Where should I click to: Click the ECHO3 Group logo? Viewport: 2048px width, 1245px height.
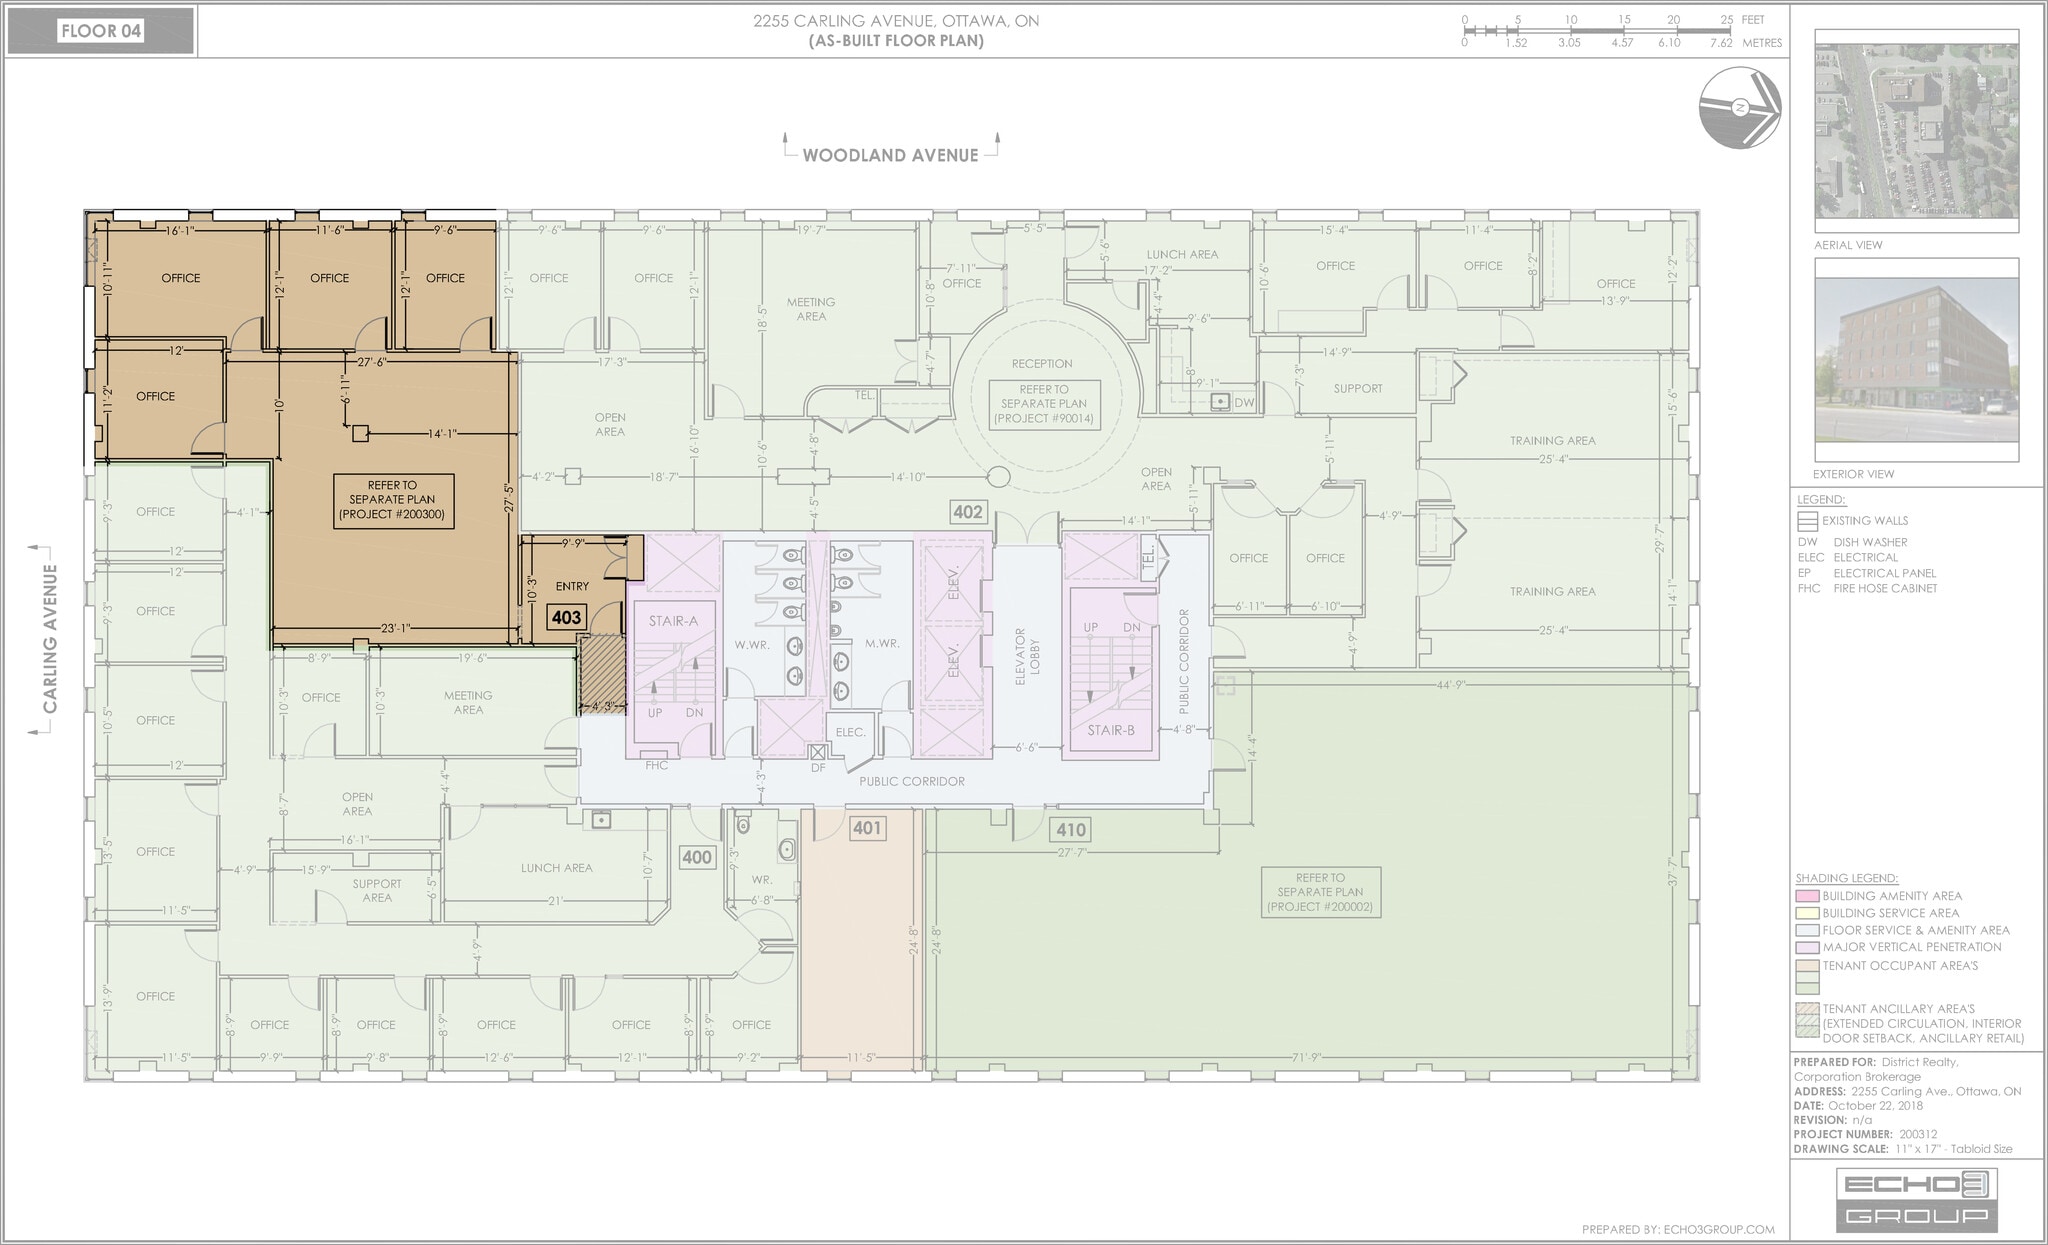tap(1916, 1200)
